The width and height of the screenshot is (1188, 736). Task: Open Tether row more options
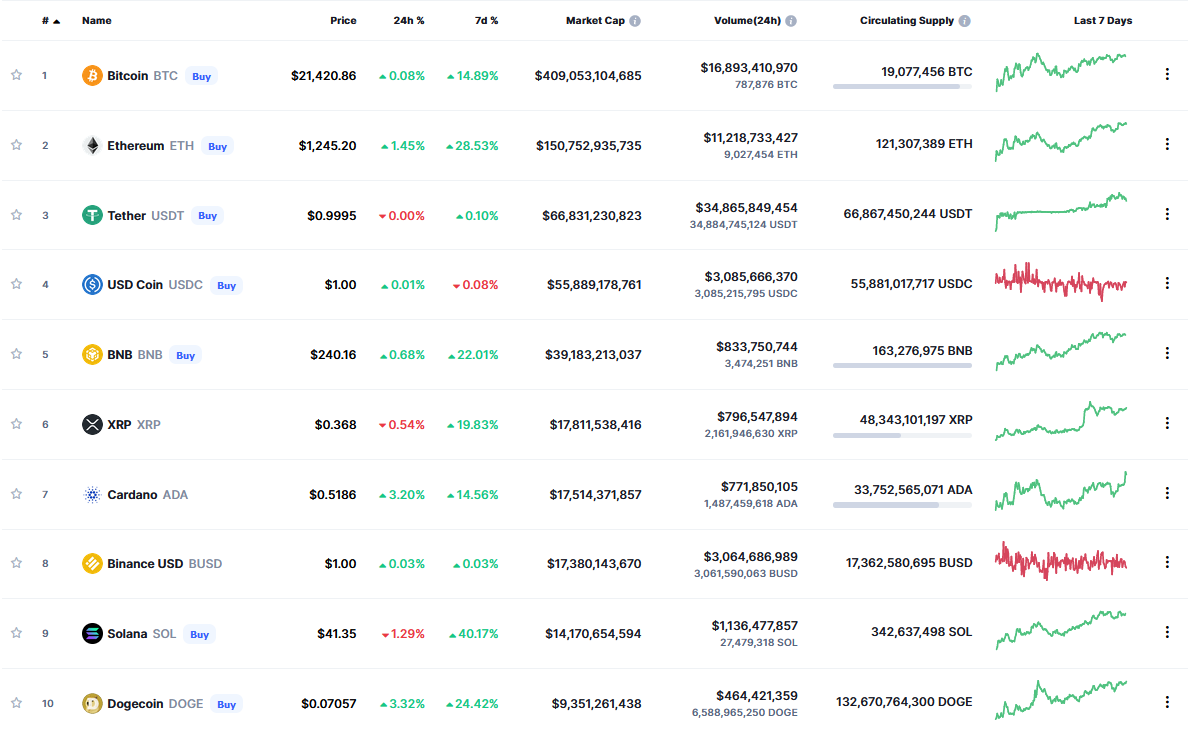pos(1167,214)
